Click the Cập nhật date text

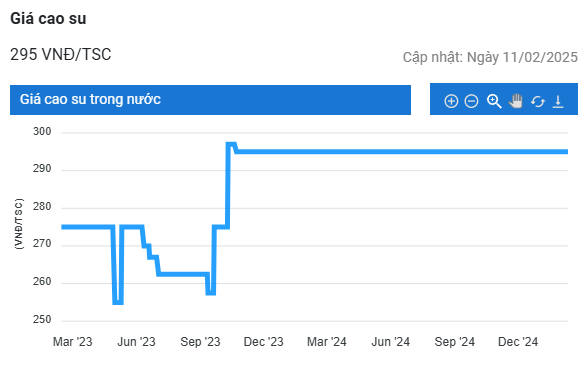point(490,57)
